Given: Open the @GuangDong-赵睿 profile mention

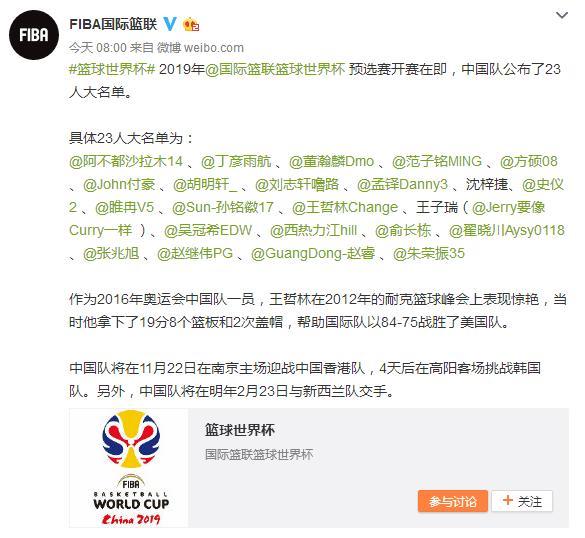Looking at the screenshot, I should (x=313, y=254).
